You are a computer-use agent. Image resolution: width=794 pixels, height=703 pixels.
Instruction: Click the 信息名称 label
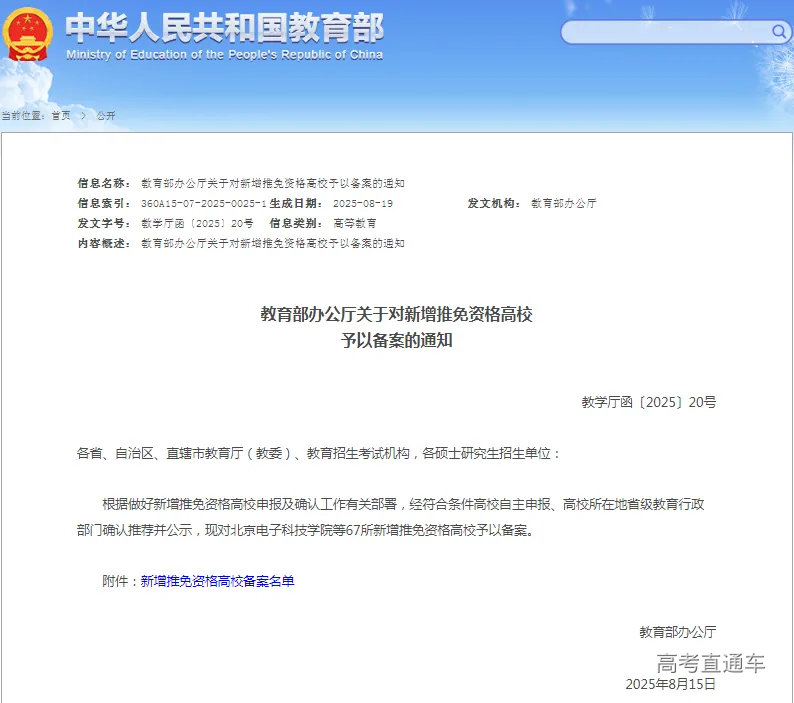(104, 183)
